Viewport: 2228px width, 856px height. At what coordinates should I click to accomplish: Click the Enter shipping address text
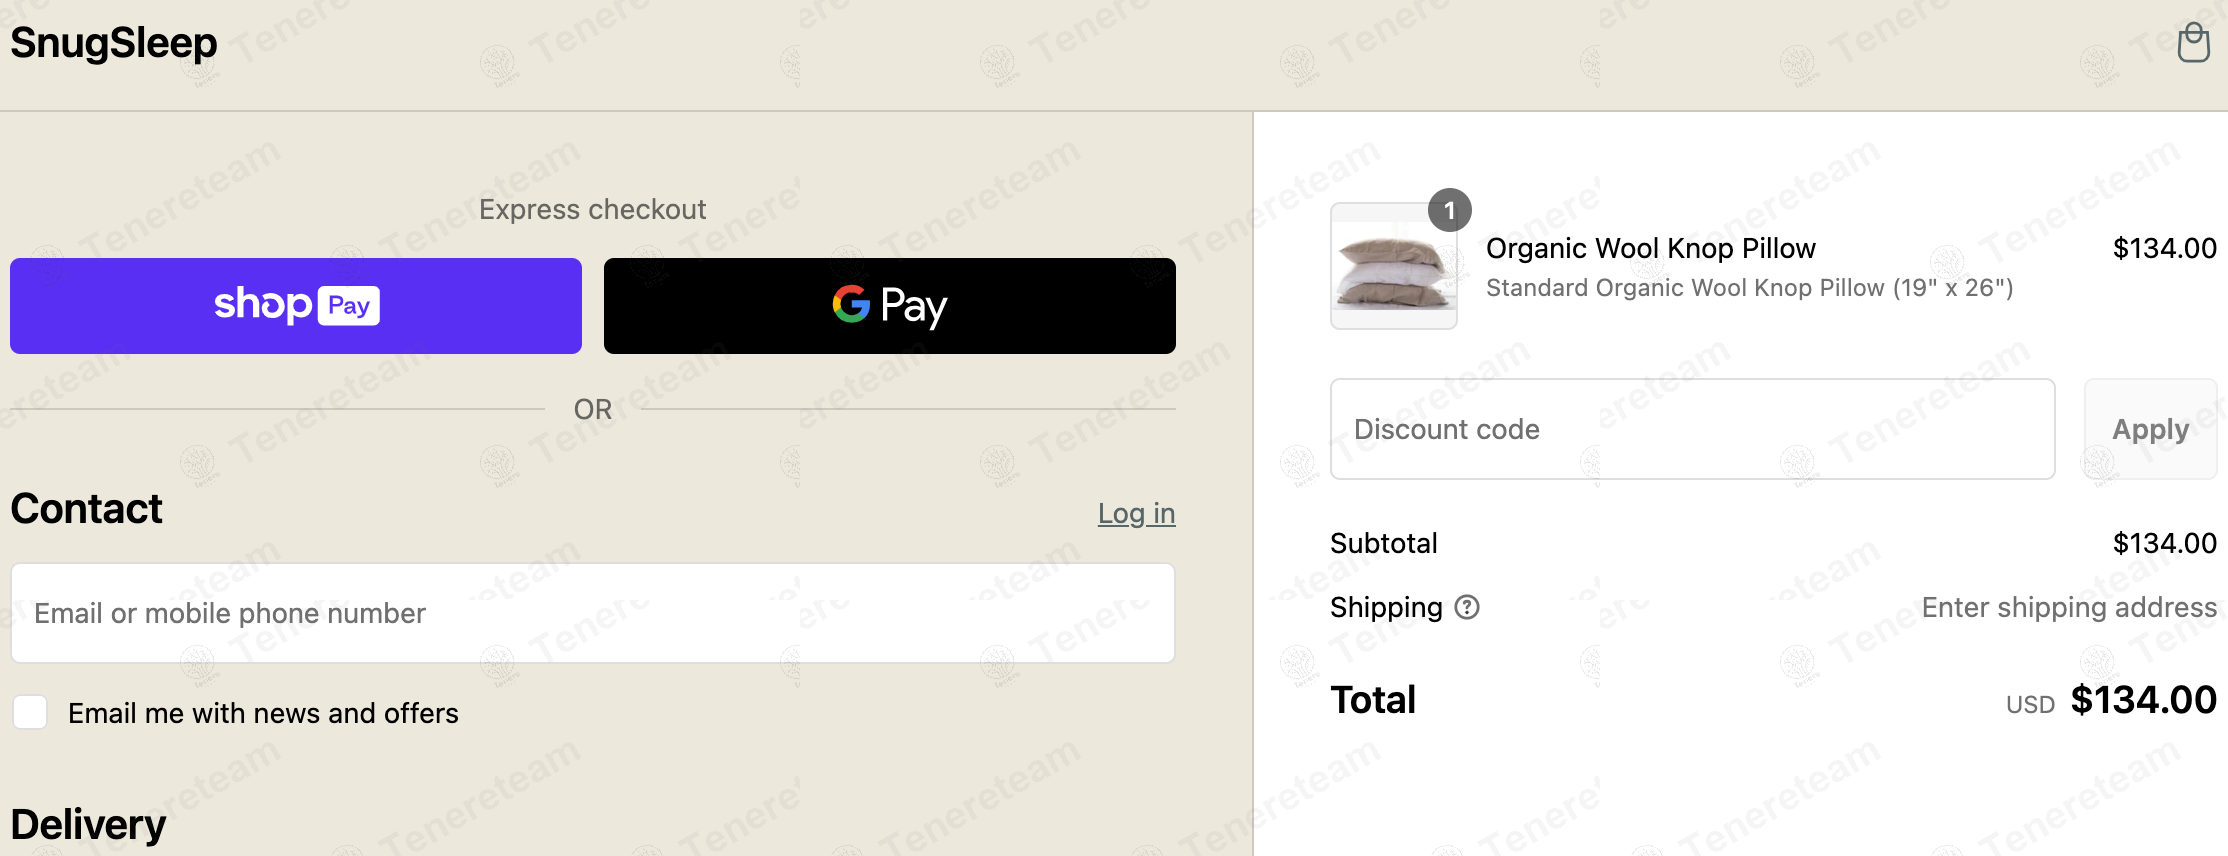(2068, 607)
